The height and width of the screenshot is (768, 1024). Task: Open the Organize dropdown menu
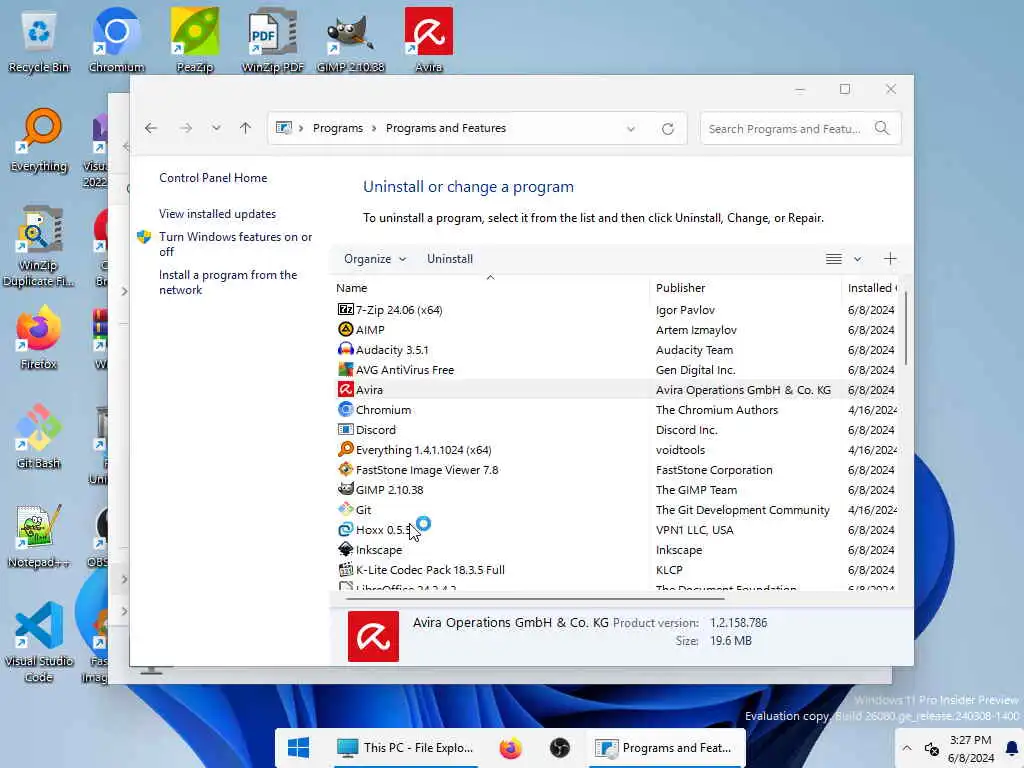coord(375,259)
